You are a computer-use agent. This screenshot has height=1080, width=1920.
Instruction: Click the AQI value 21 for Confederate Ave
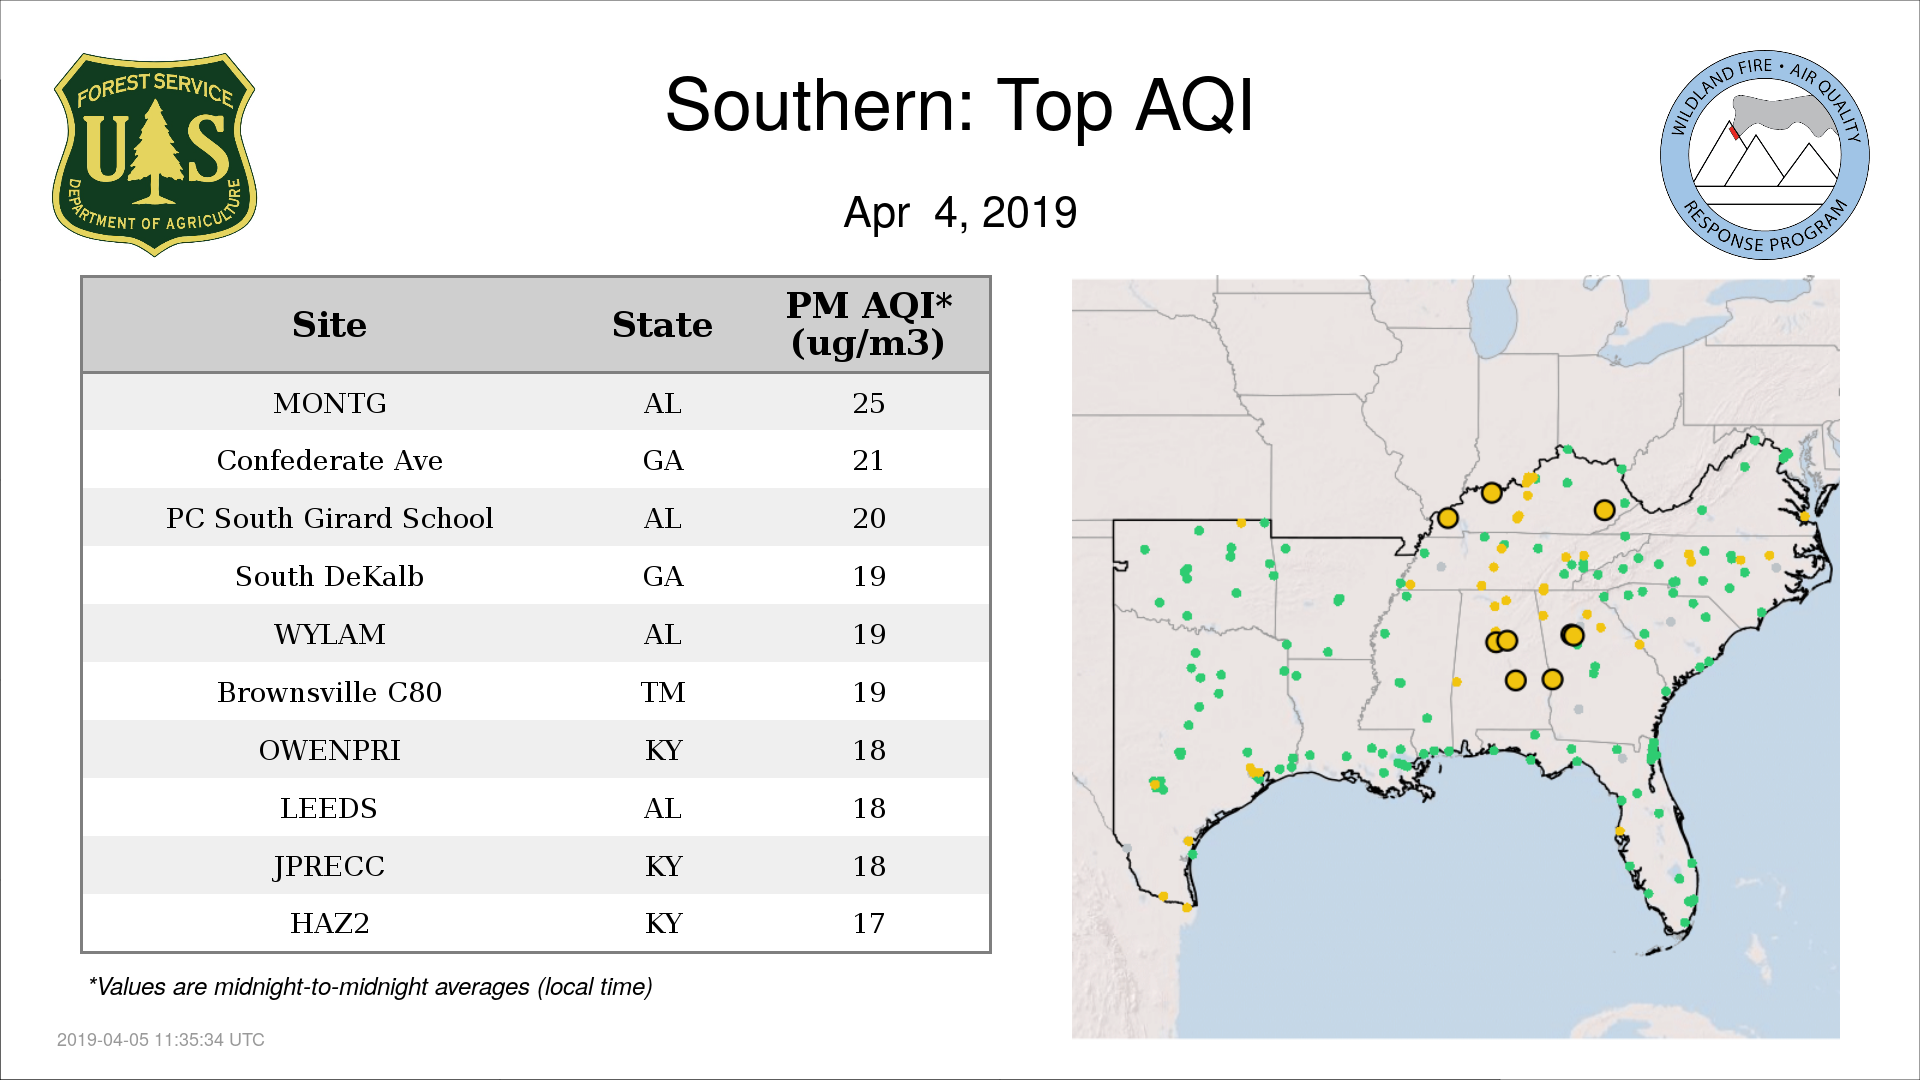(x=868, y=461)
